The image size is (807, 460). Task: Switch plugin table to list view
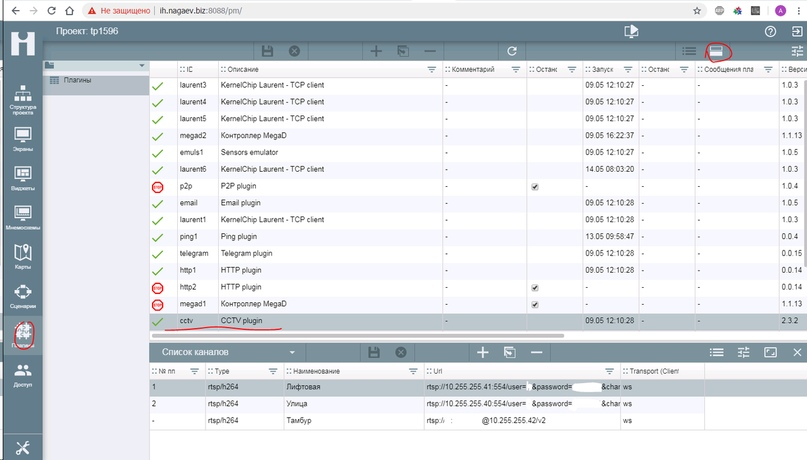(689, 51)
